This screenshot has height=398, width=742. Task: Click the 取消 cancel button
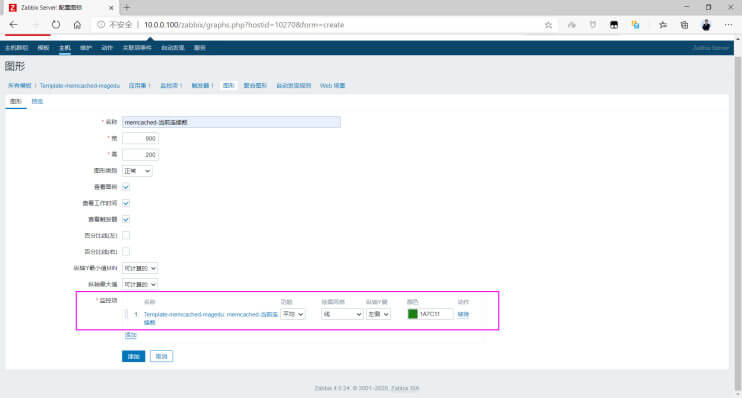click(x=161, y=356)
